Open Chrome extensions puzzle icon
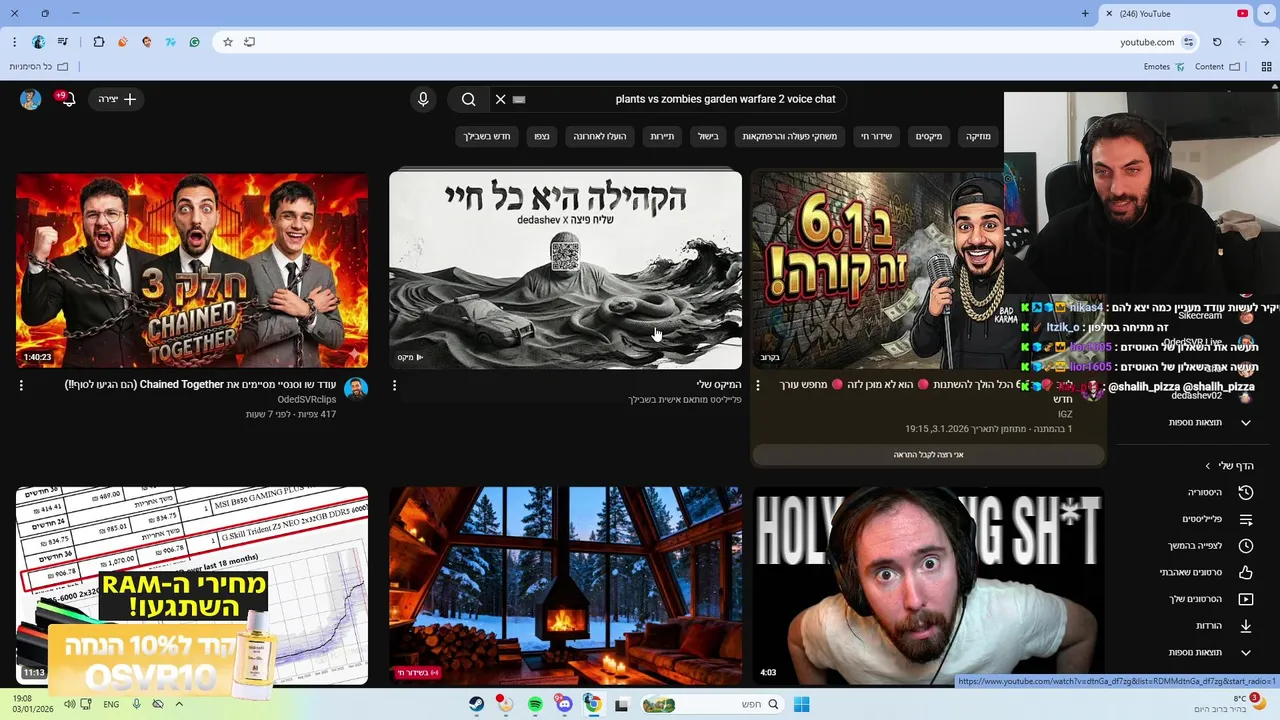Viewport: 1280px width, 720px height. click(98, 42)
